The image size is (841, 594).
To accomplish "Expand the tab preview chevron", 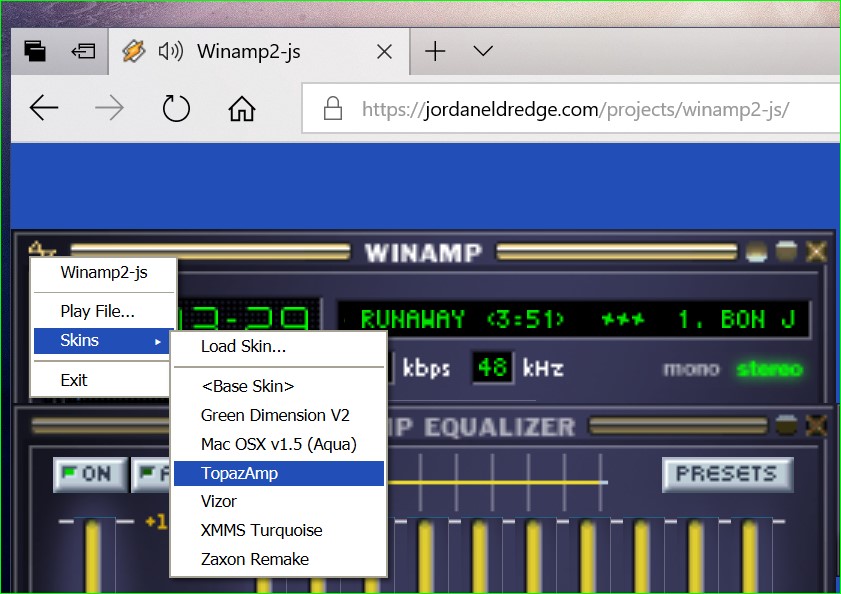I will (483, 51).
